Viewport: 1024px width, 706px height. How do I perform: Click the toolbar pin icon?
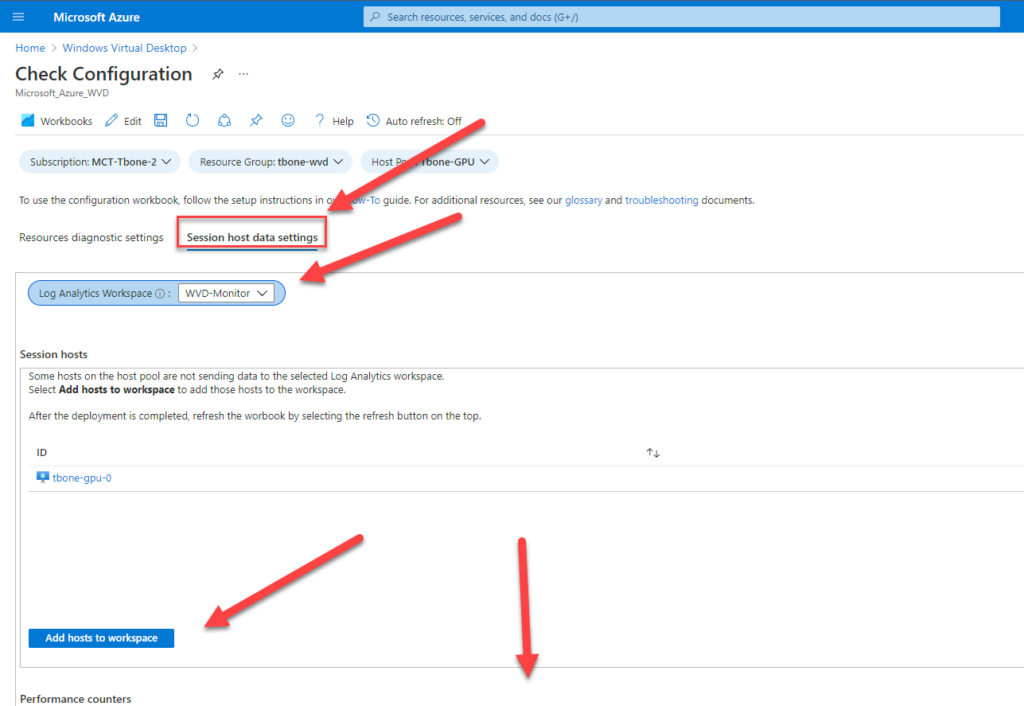click(256, 120)
